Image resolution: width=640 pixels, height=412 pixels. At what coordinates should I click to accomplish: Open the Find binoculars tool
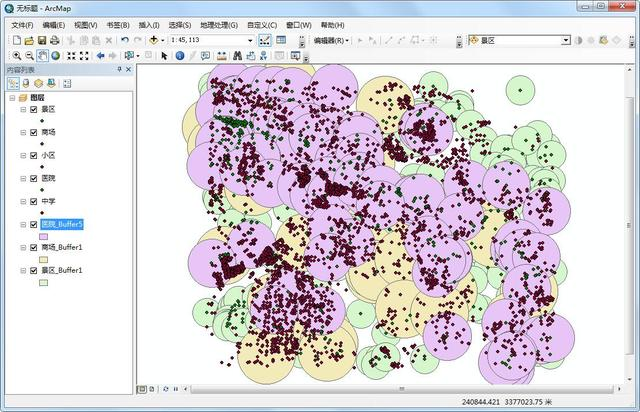point(238,56)
